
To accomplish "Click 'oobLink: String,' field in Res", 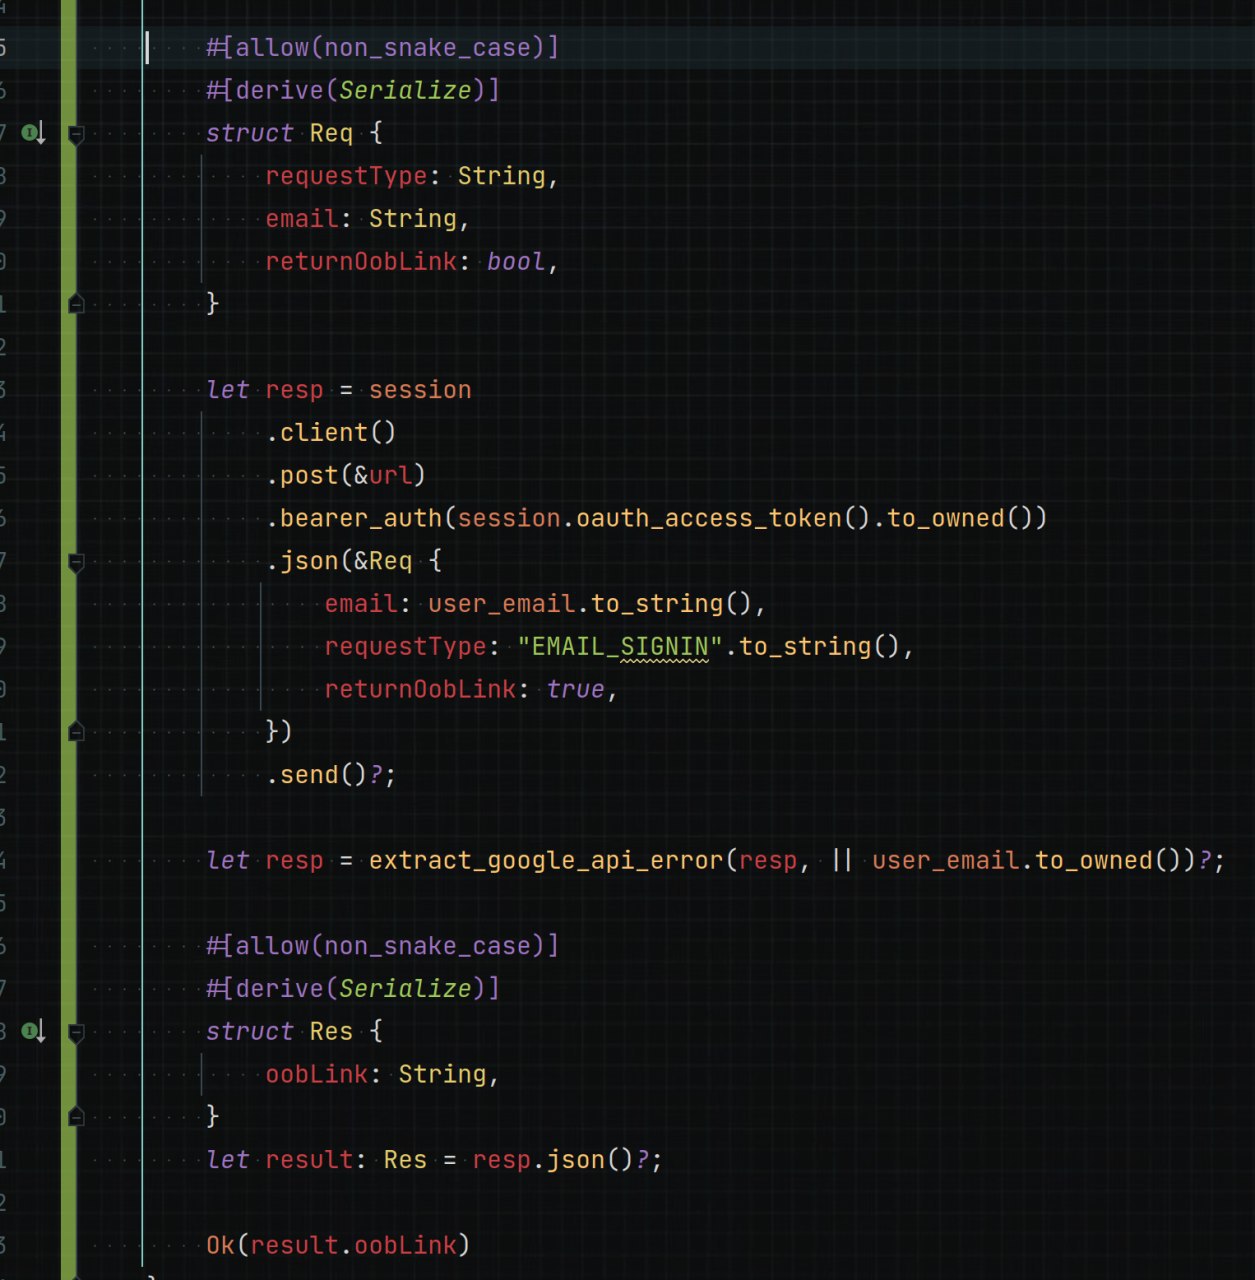I will [x=382, y=1074].
